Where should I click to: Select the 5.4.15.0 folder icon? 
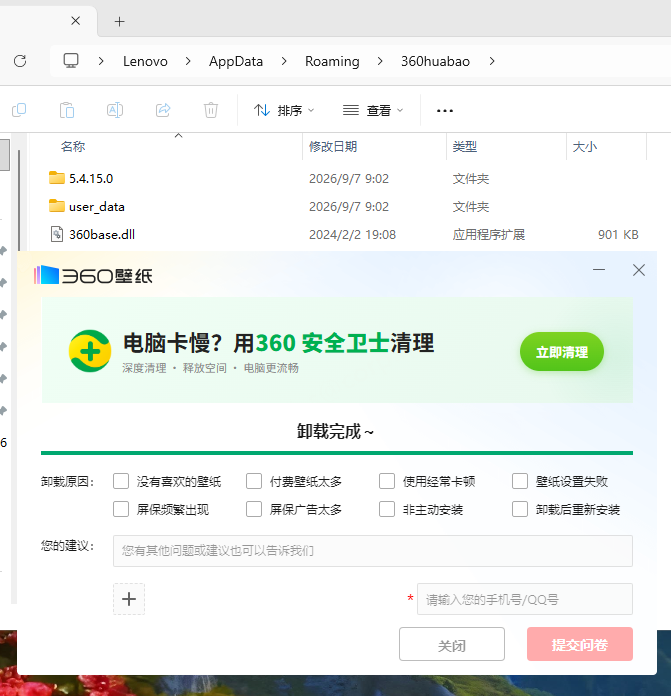click(57, 178)
